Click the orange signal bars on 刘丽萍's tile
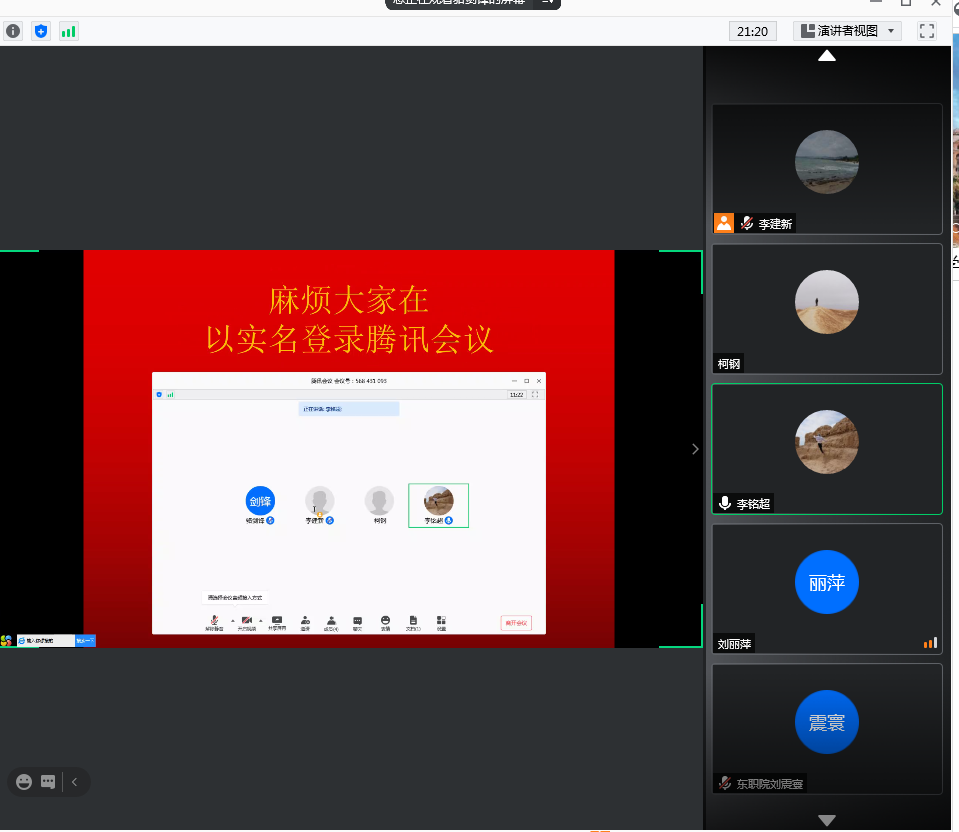The image size is (959, 832). pos(930,643)
